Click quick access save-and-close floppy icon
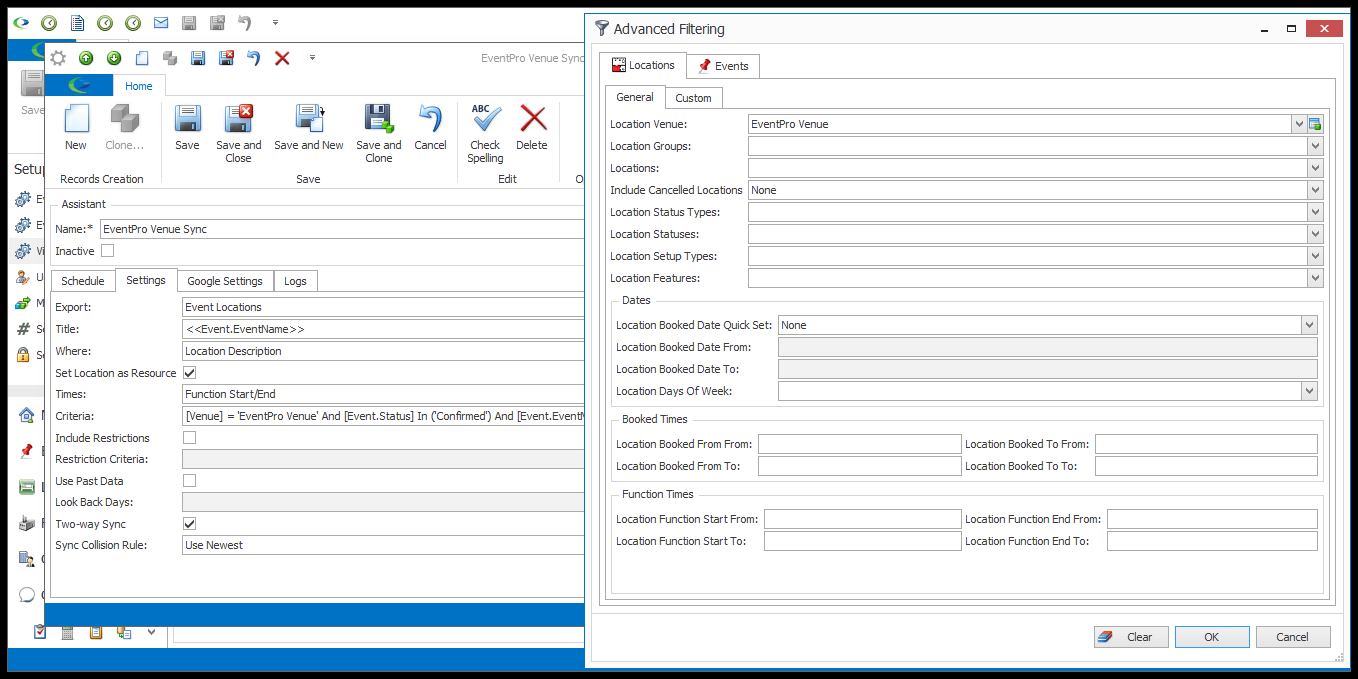 (x=226, y=58)
